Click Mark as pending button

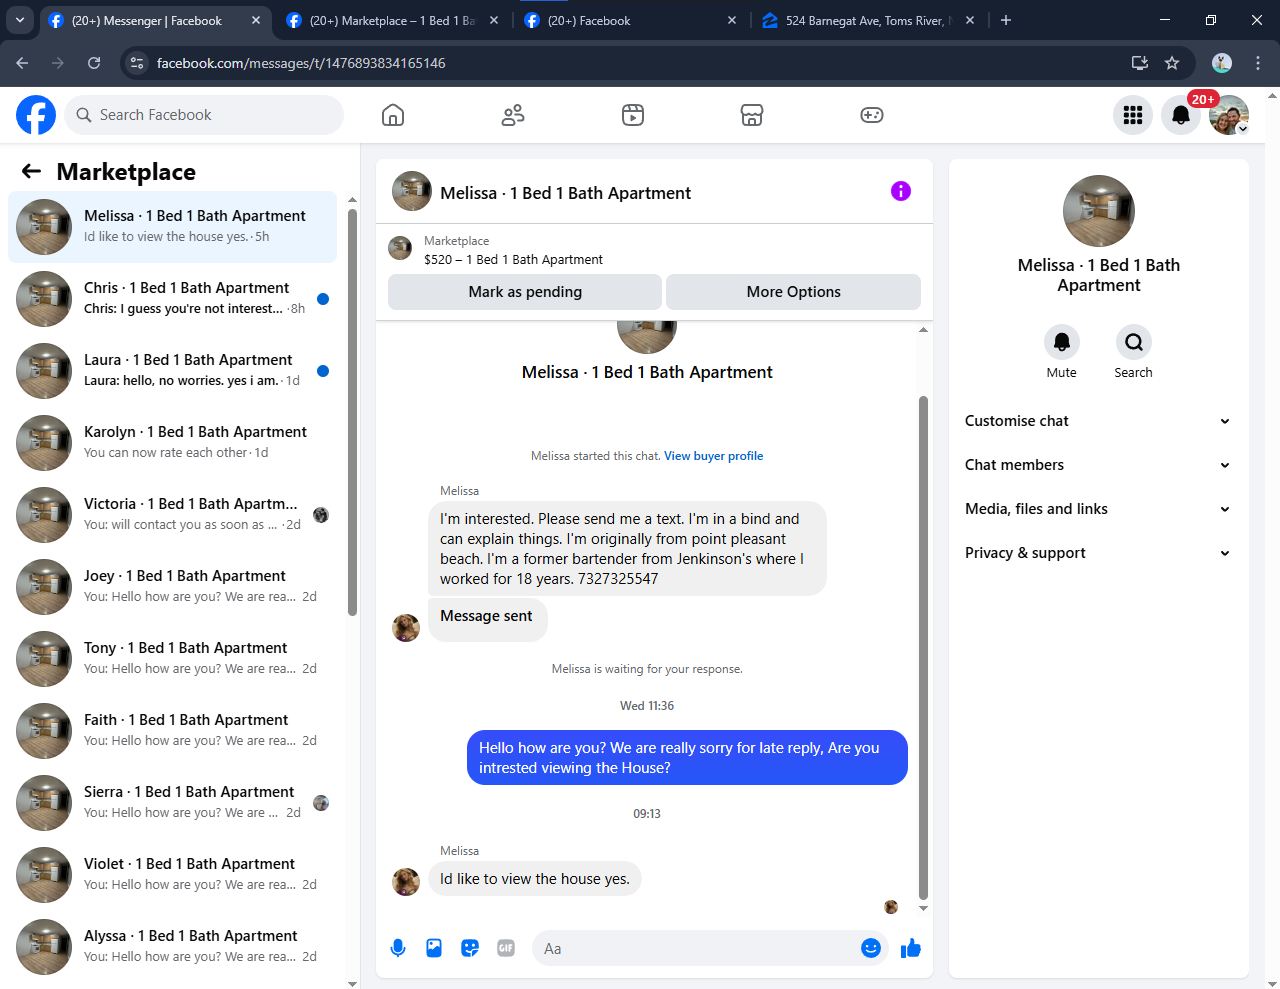(x=525, y=292)
